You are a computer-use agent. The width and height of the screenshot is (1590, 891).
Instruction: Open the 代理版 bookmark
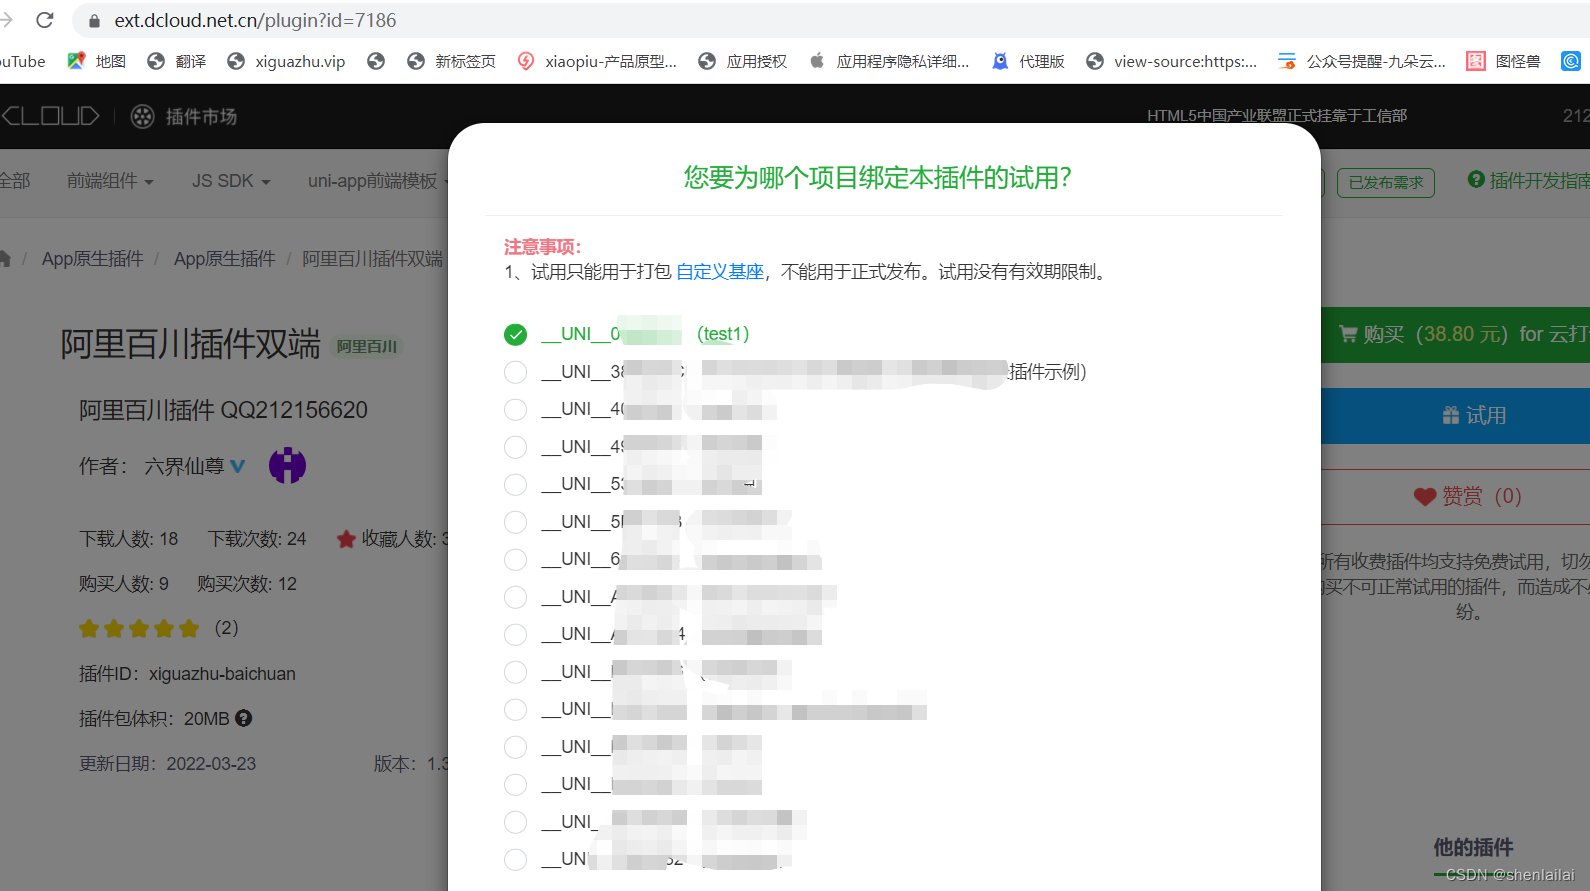[x=1027, y=61]
